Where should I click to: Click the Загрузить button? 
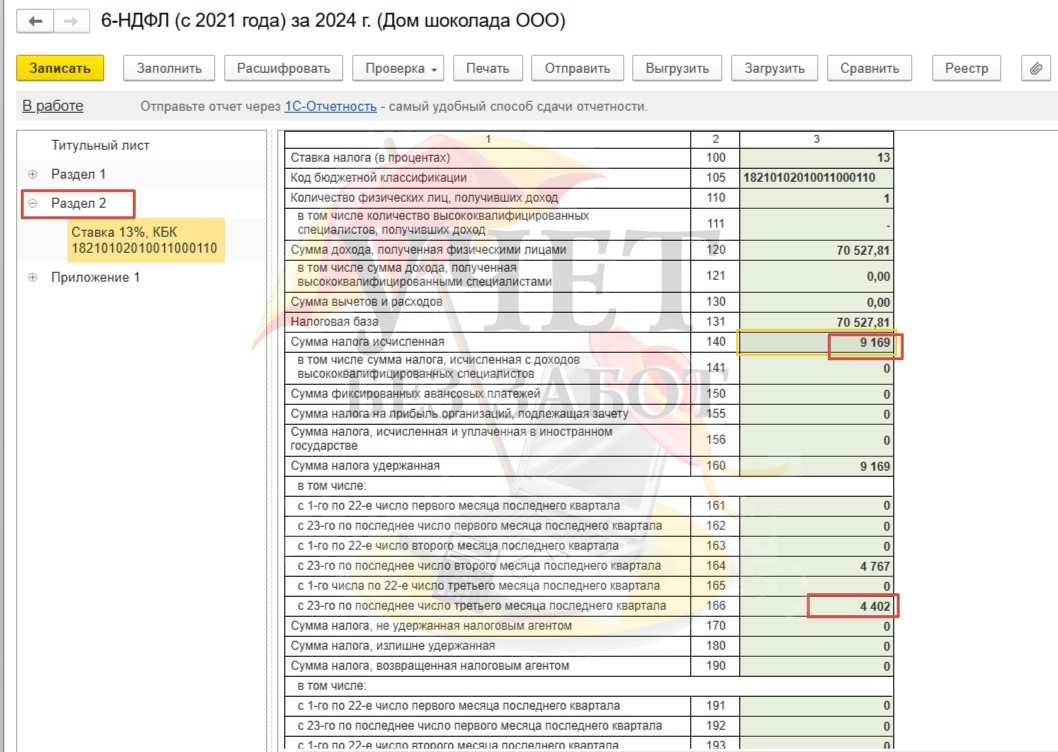[775, 68]
